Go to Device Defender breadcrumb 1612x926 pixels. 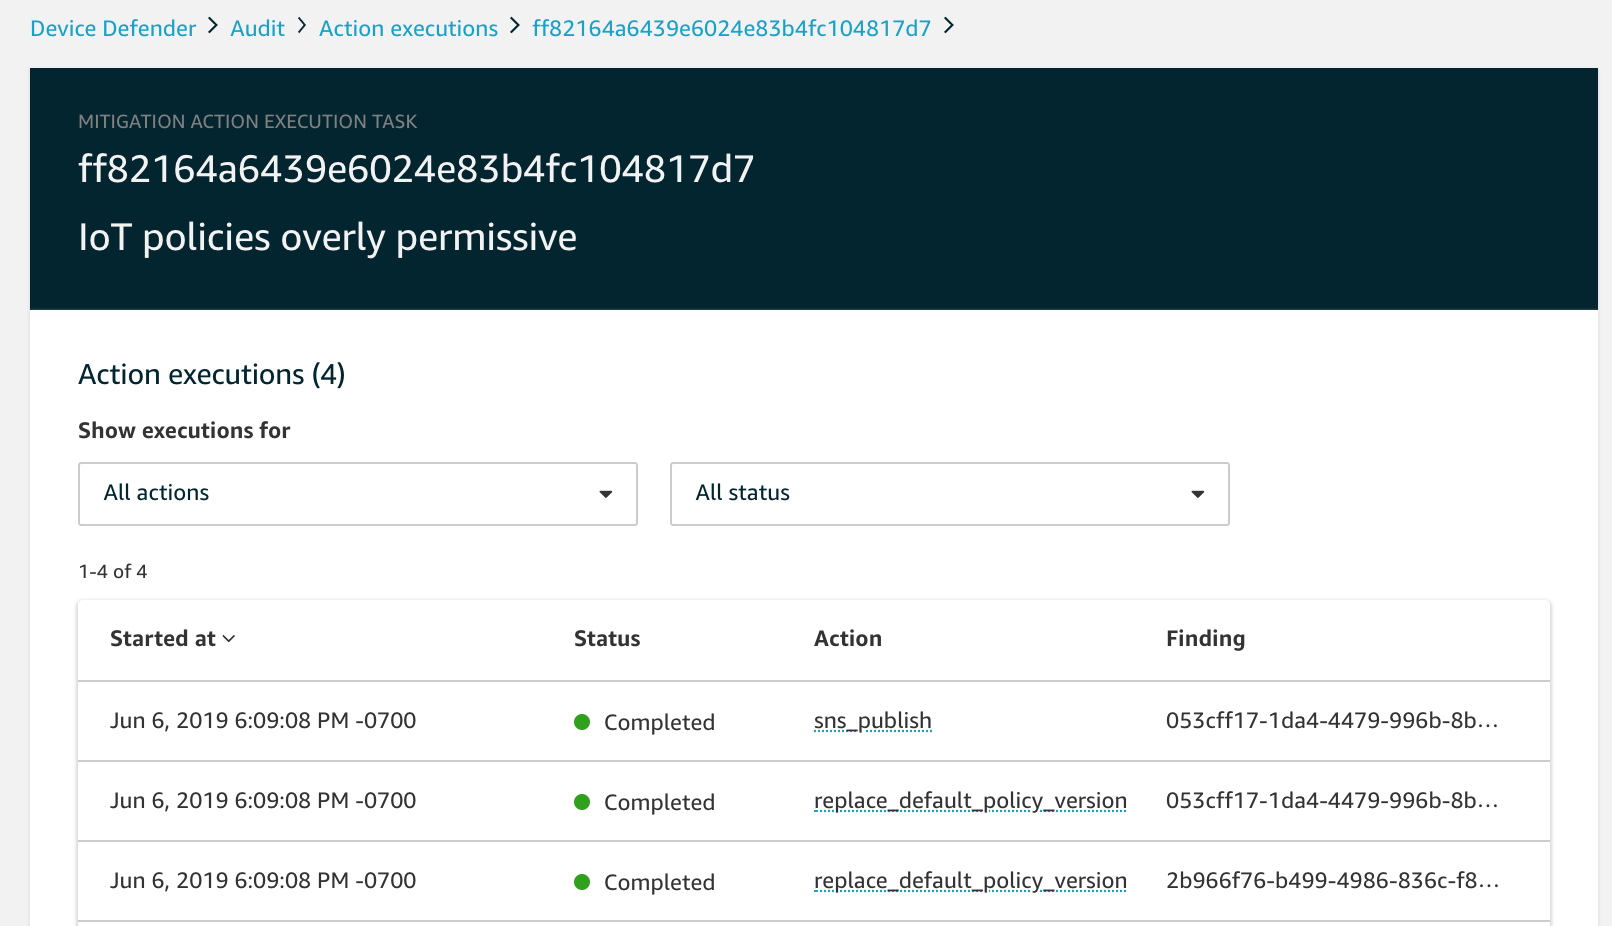coord(113,28)
